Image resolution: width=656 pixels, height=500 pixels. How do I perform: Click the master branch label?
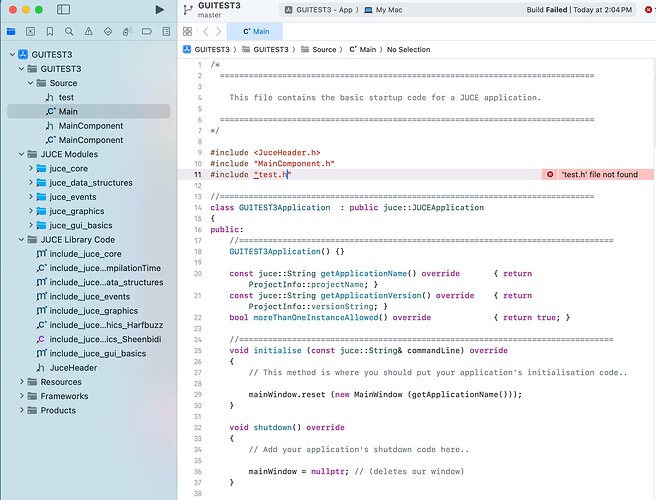(210, 15)
